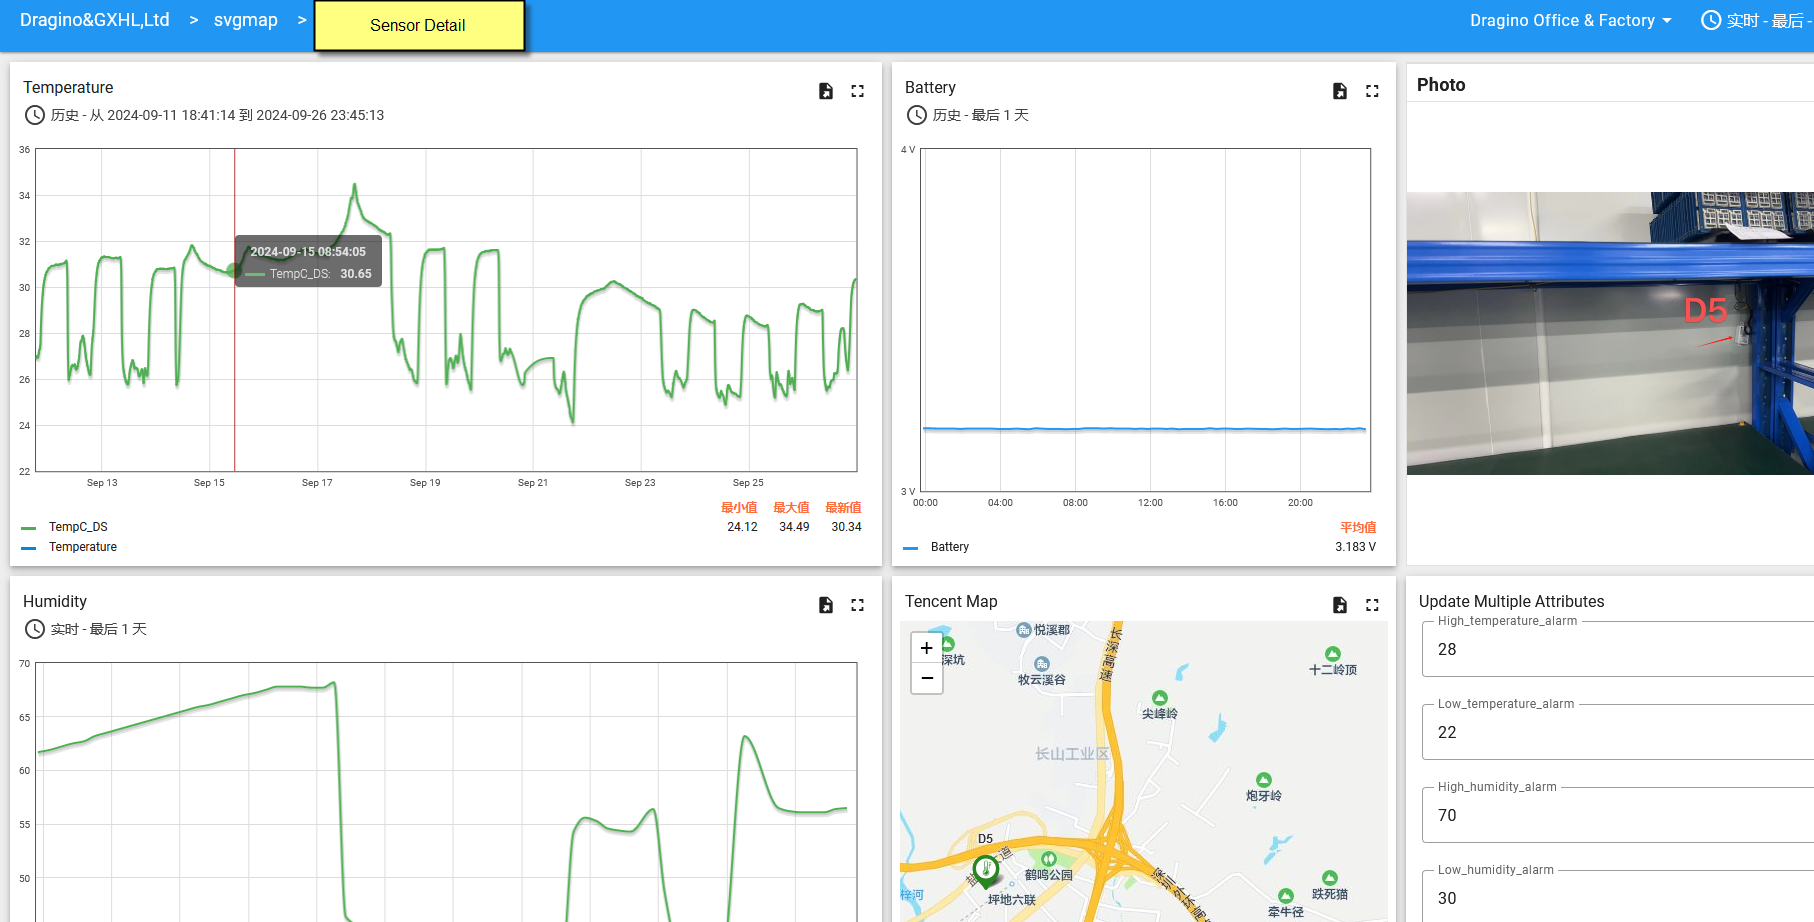1814x922 pixels.
Task: Expand Tencent Map to fullscreen
Action: (1372, 605)
